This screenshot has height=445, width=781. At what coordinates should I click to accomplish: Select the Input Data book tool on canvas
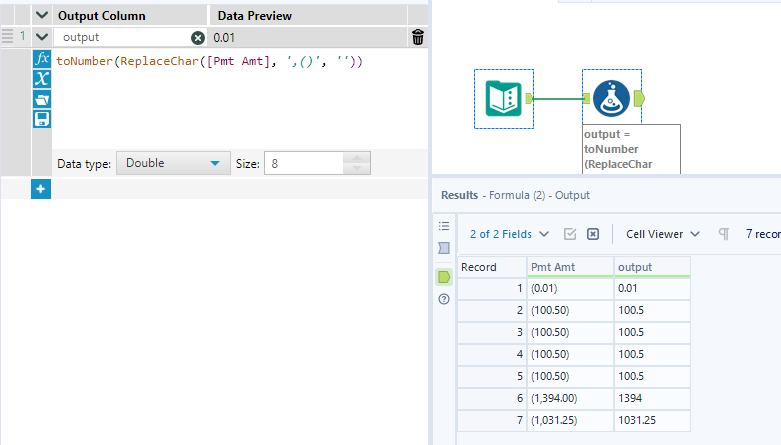[504, 98]
